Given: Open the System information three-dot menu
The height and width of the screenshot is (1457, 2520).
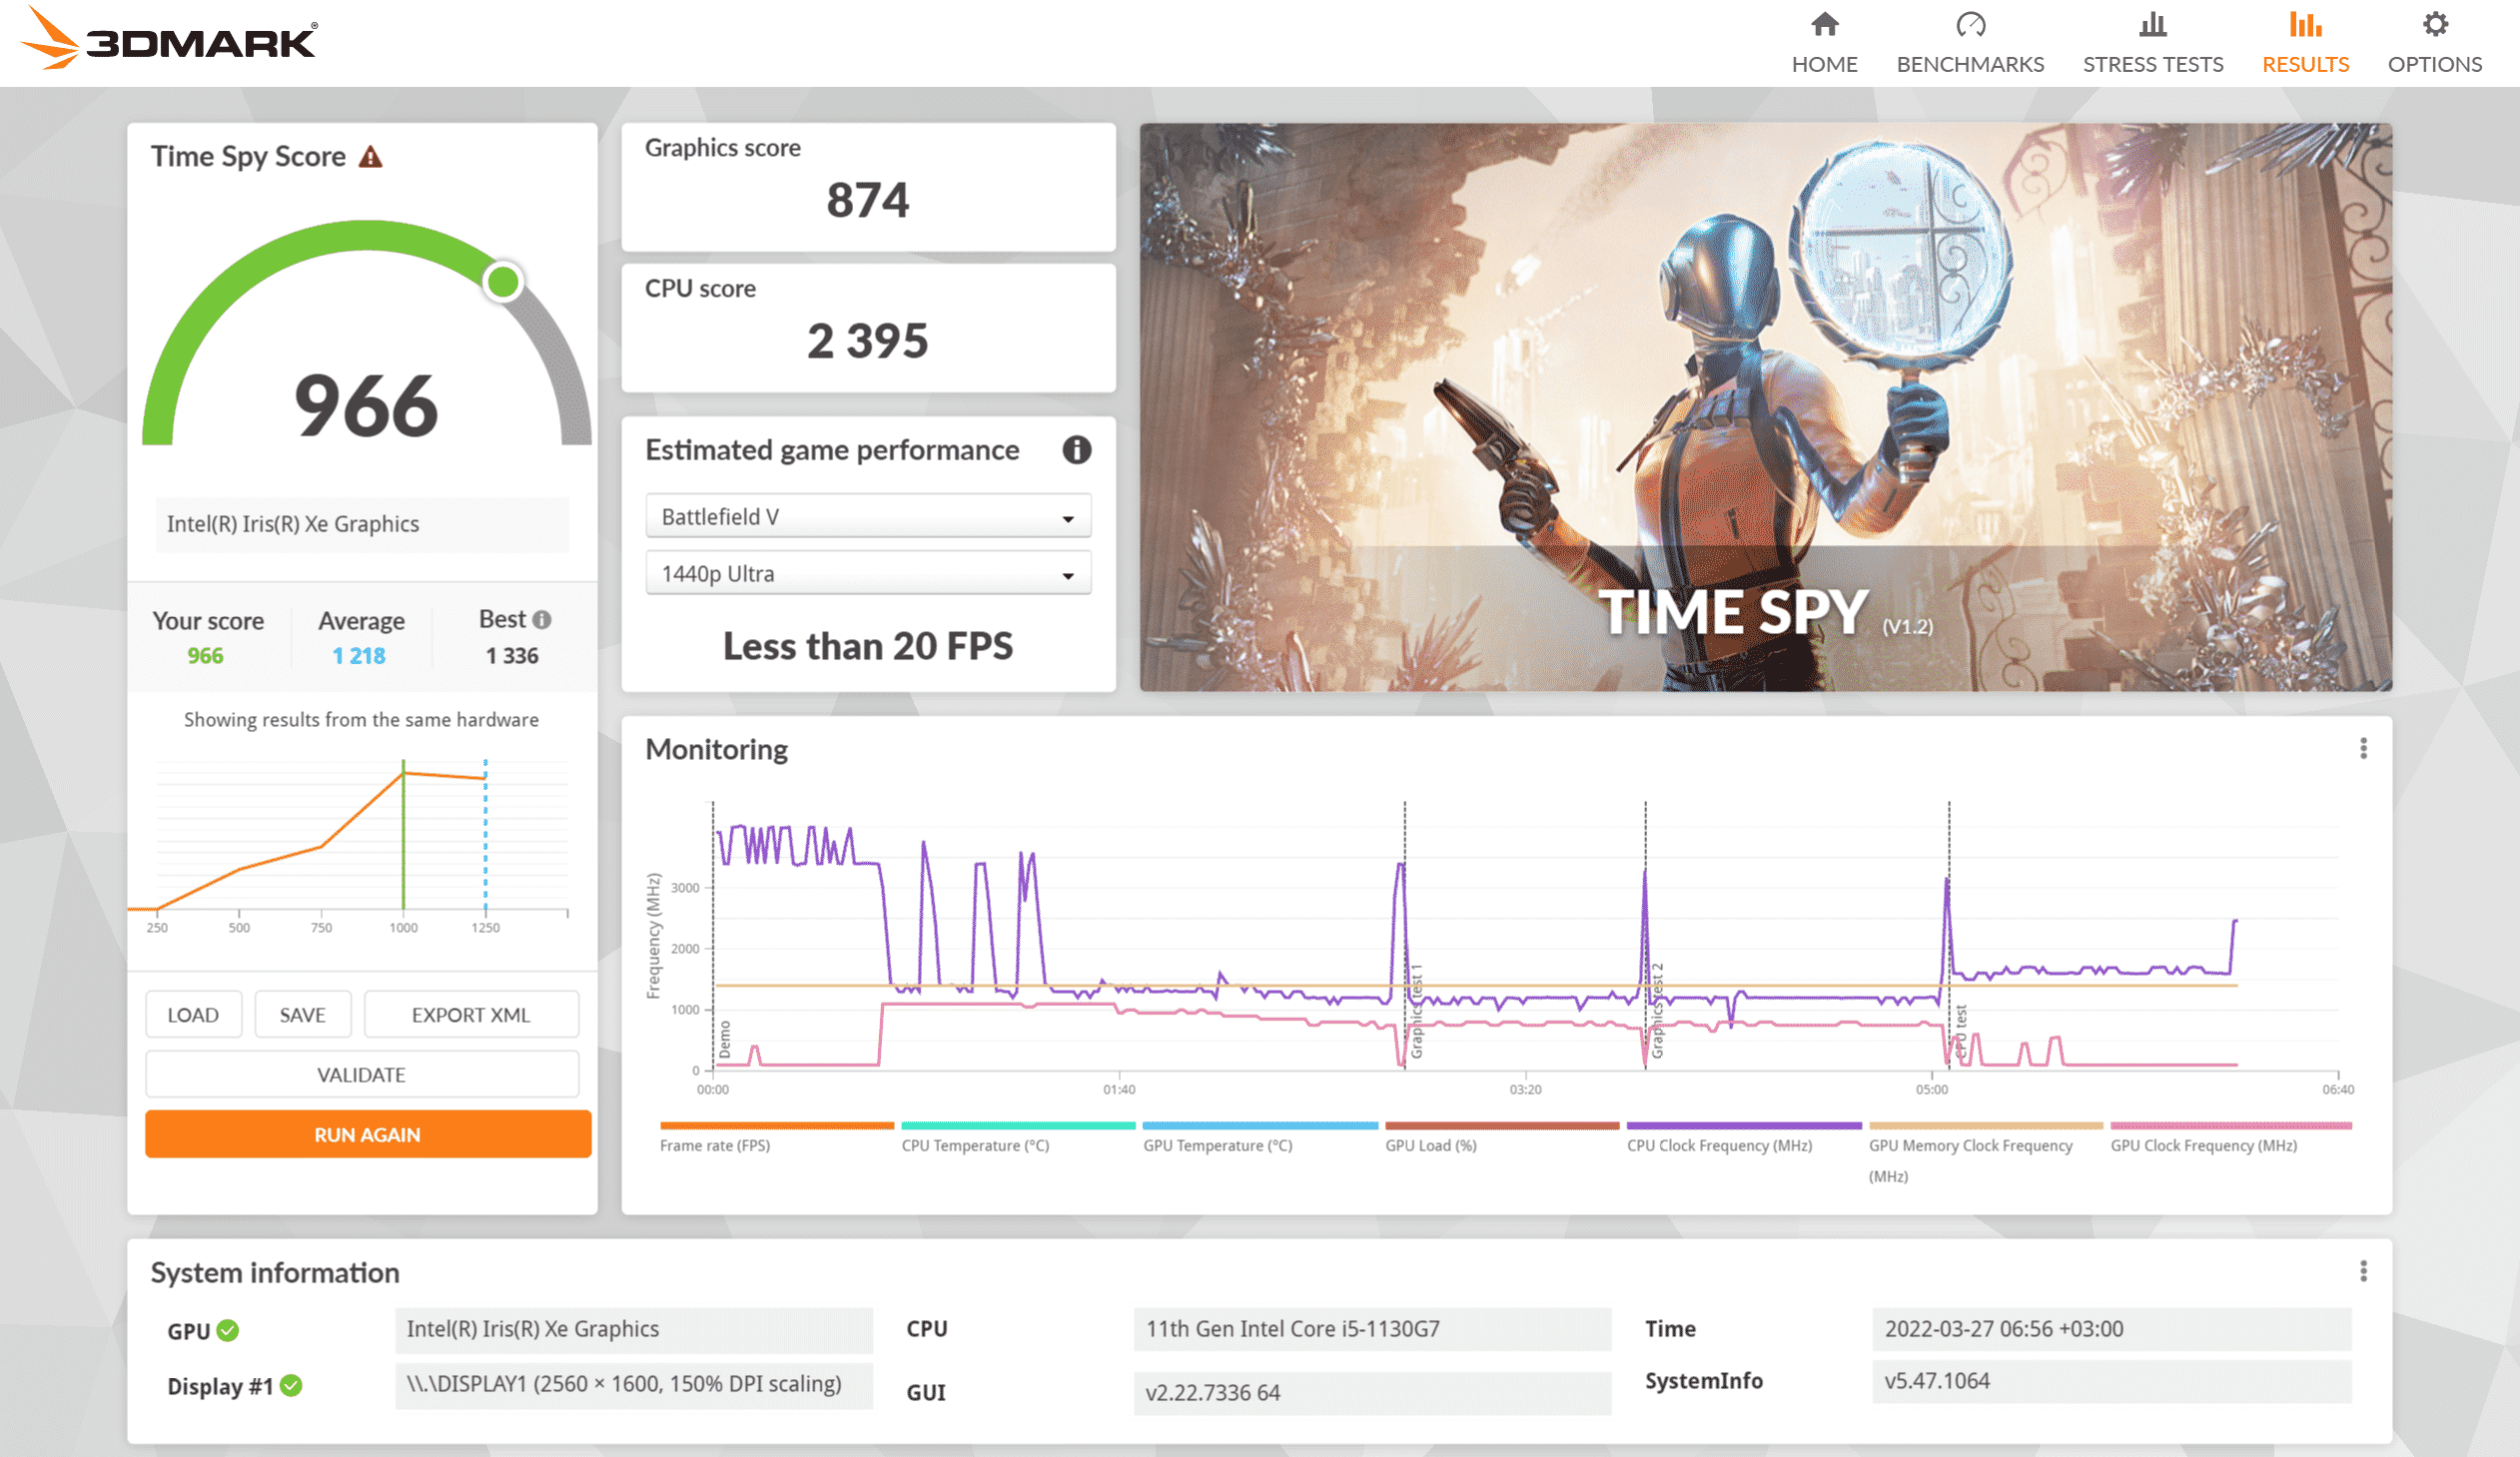Looking at the screenshot, I should [2363, 1271].
